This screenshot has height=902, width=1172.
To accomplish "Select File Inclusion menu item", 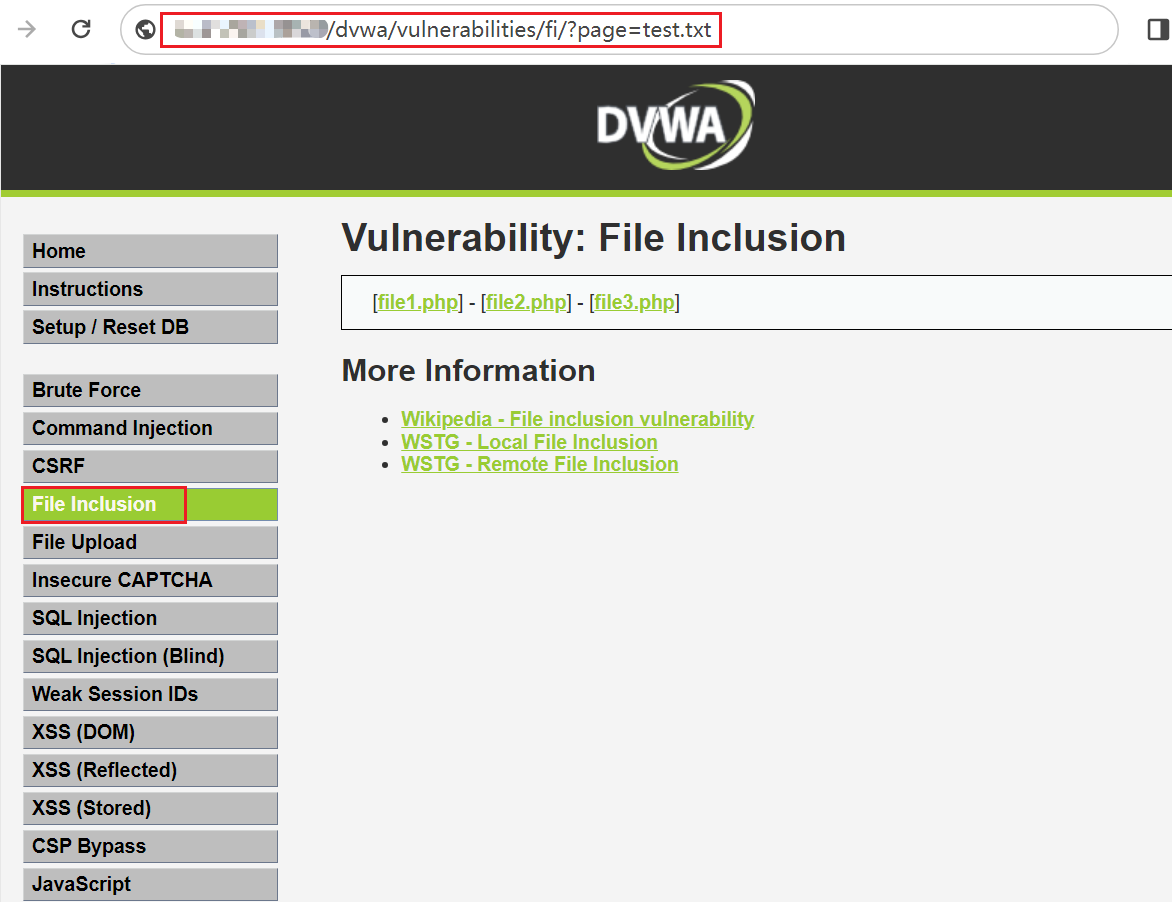I will (150, 504).
